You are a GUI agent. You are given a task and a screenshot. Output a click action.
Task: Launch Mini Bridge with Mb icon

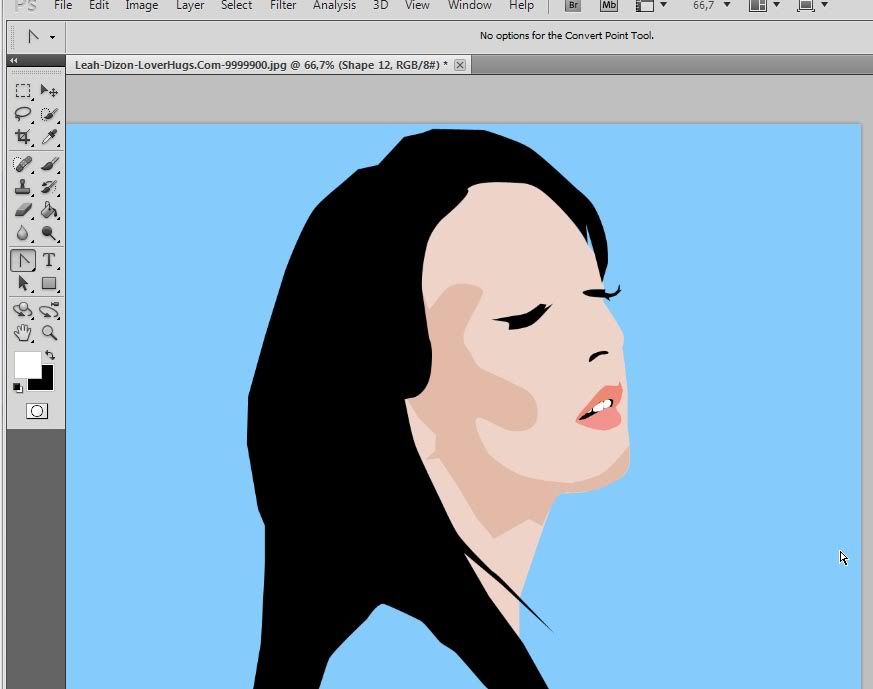click(x=609, y=6)
